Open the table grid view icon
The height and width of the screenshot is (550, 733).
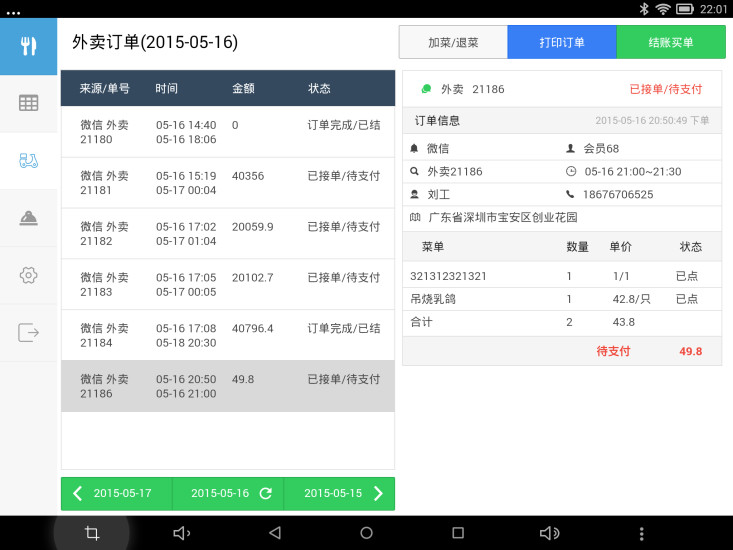click(28, 103)
